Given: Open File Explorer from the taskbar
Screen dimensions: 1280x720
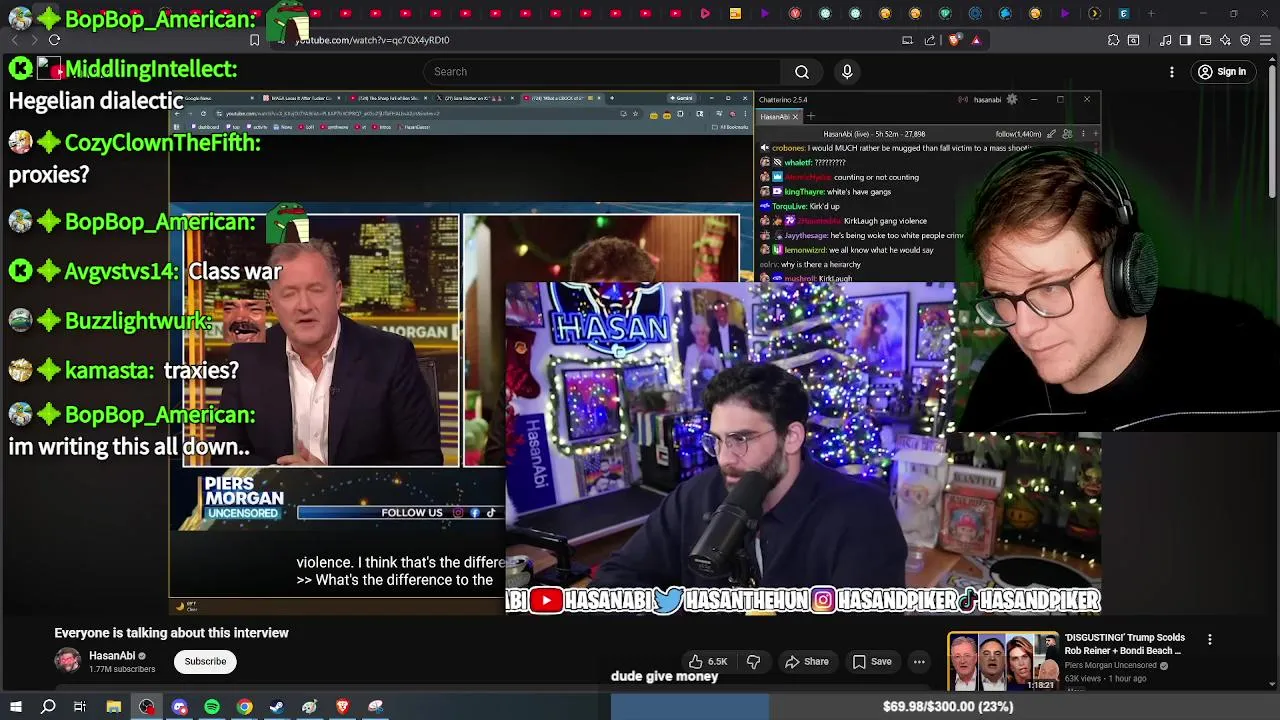Looking at the screenshot, I should pos(114,707).
